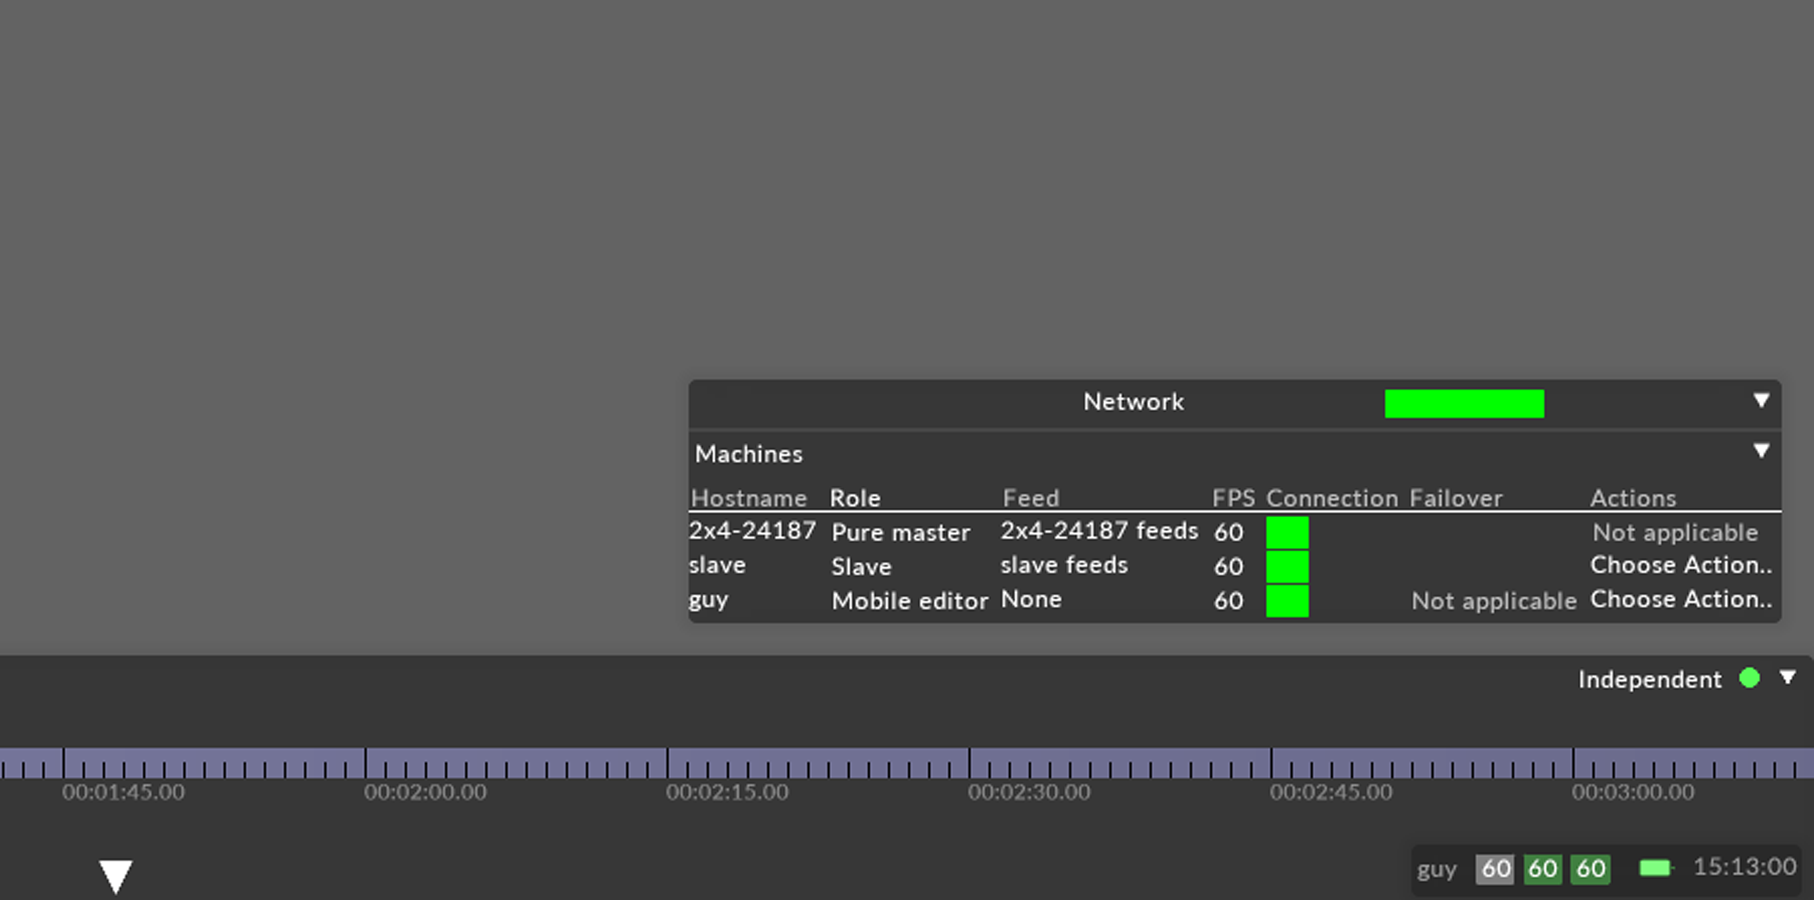Viewport: 1814px width, 900px height.
Task: Click the Pure master role
Action: 901,533
